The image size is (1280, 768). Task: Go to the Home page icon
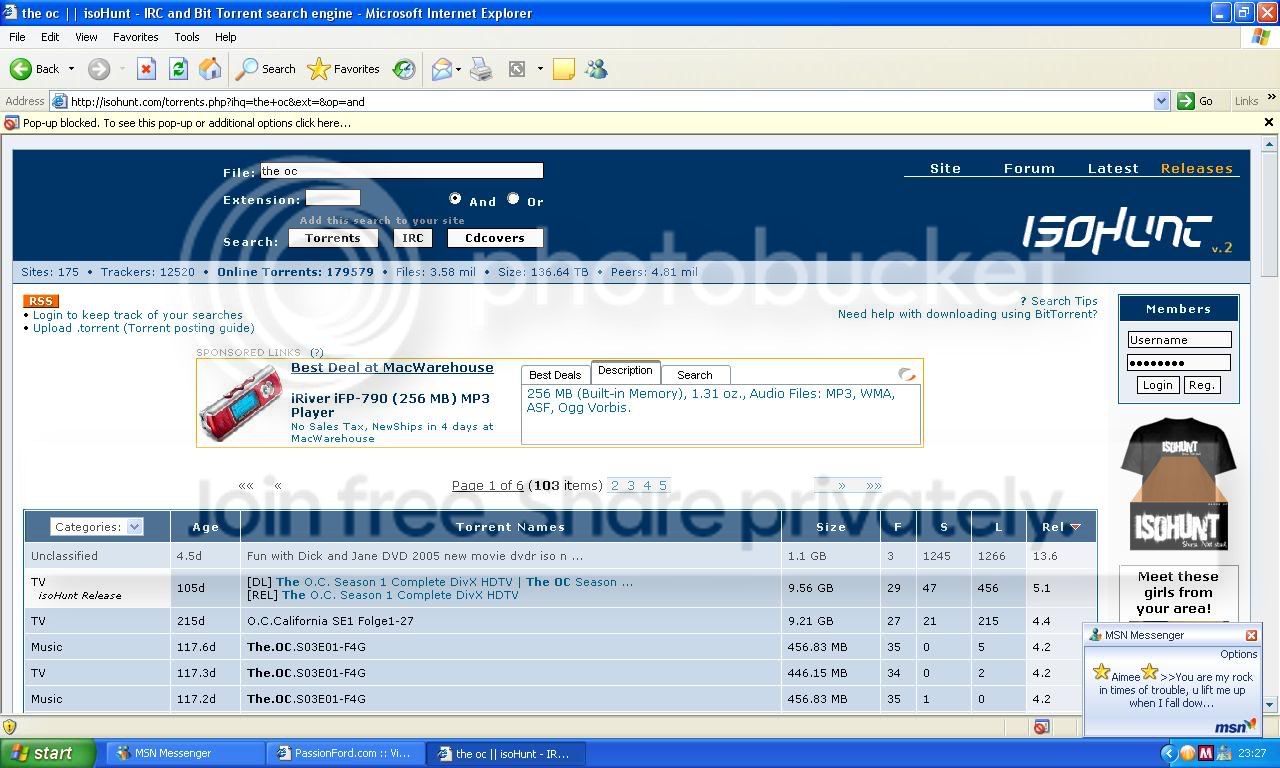[x=210, y=69]
